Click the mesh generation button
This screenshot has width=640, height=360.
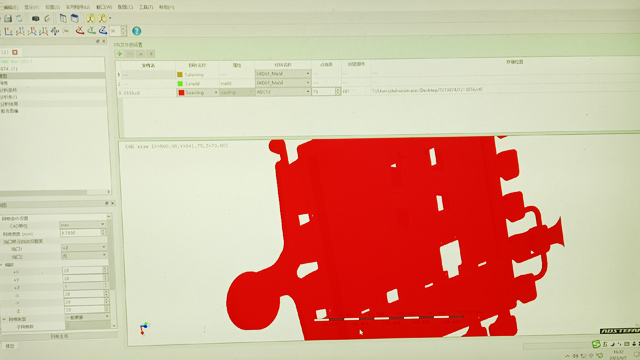point(60,336)
